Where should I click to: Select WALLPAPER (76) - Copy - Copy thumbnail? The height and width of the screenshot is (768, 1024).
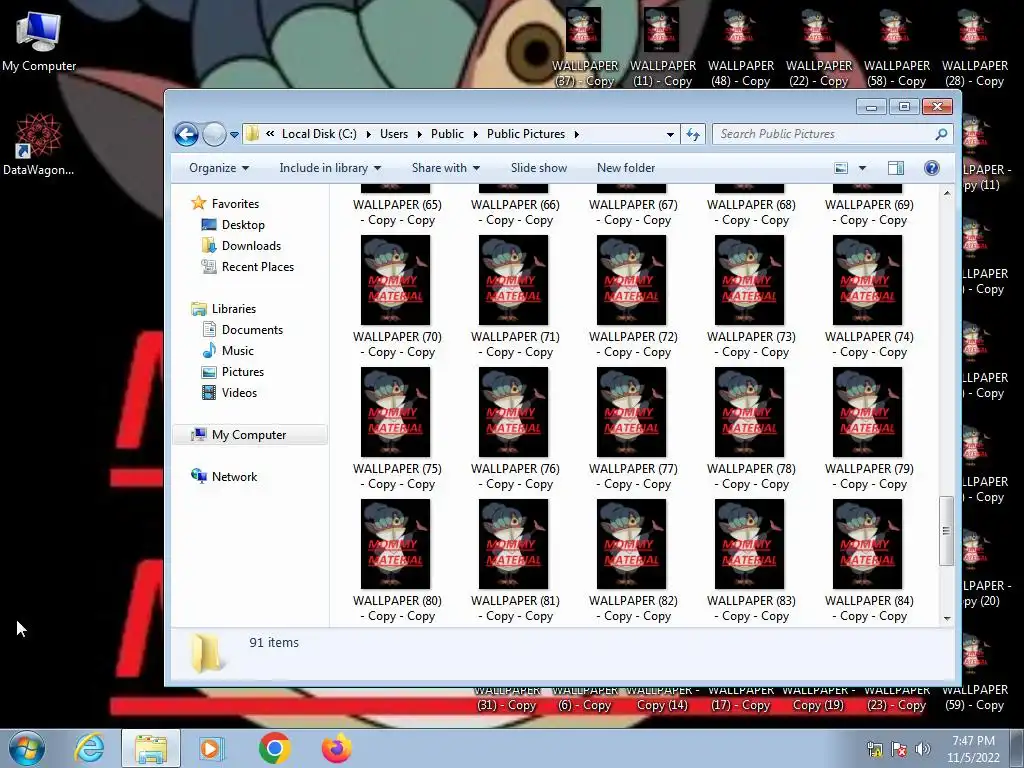(514, 412)
